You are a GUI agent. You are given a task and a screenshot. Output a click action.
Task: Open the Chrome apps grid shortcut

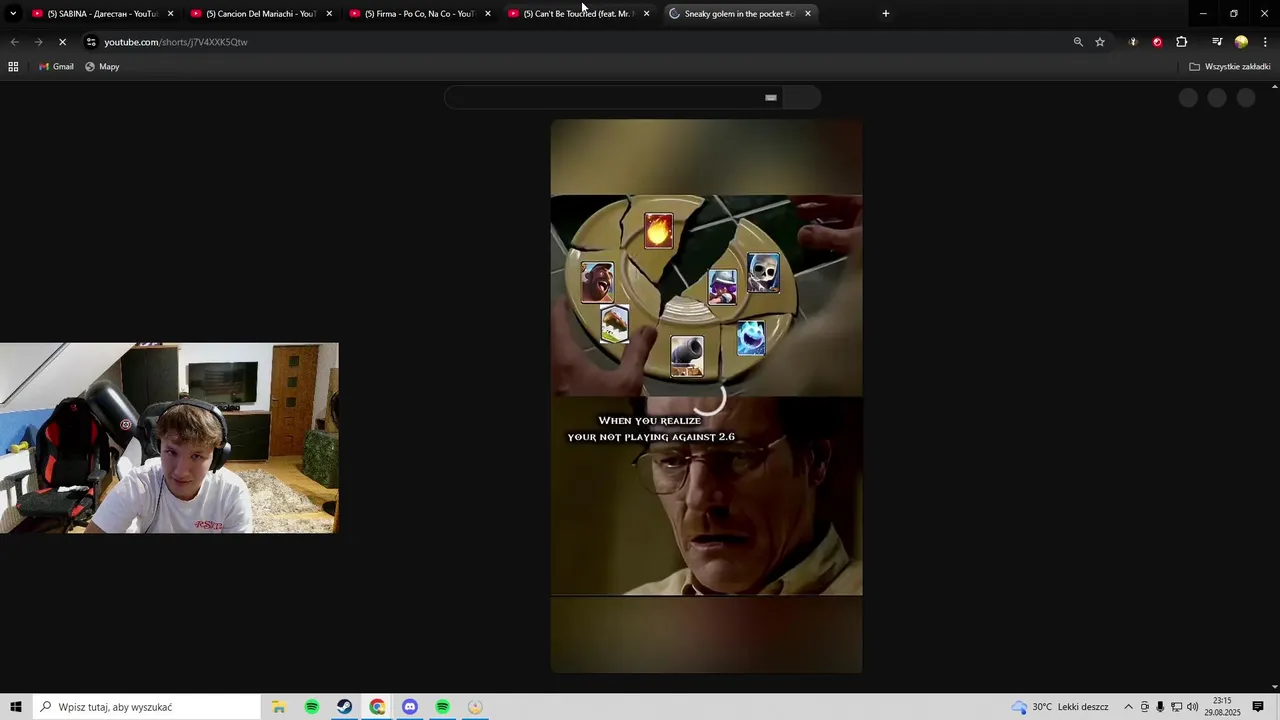13,67
